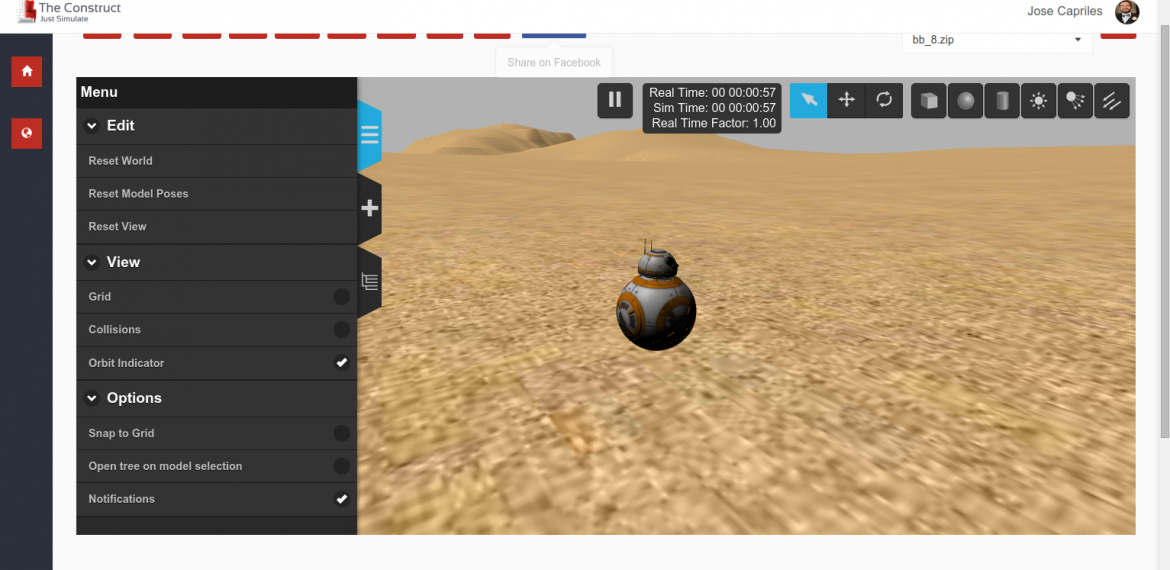Click the red home icon in sidebar
The width and height of the screenshot is (1170, 570).
(27, 72)
